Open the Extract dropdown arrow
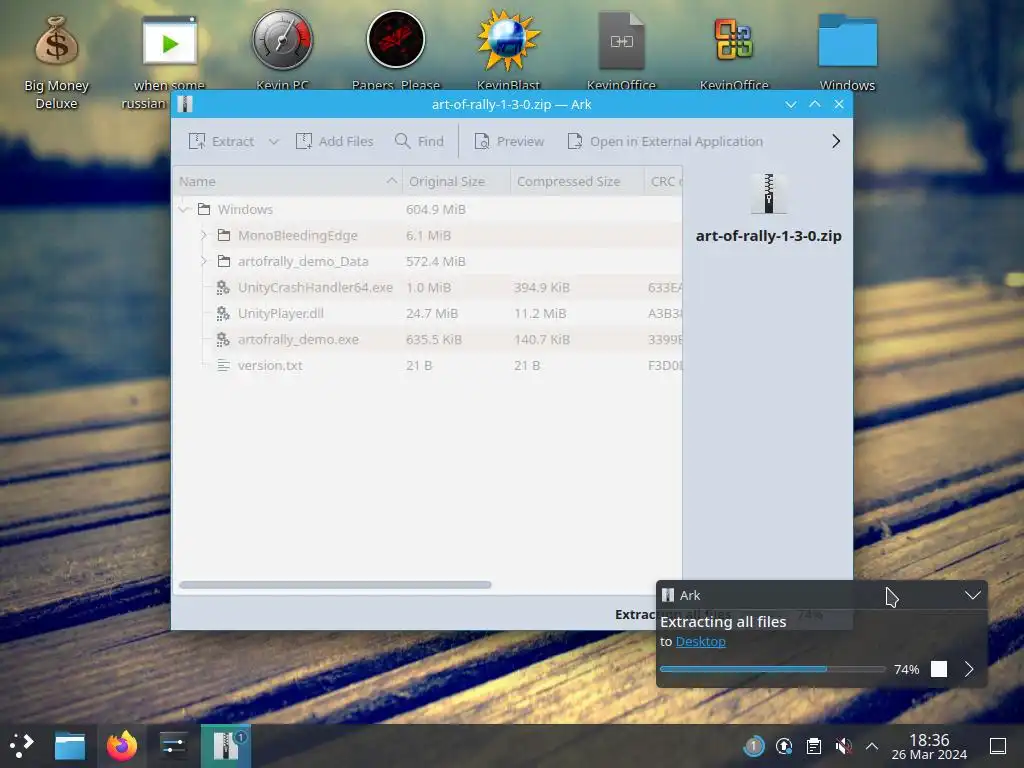The image size is (1024, 768). coord(274,141)
